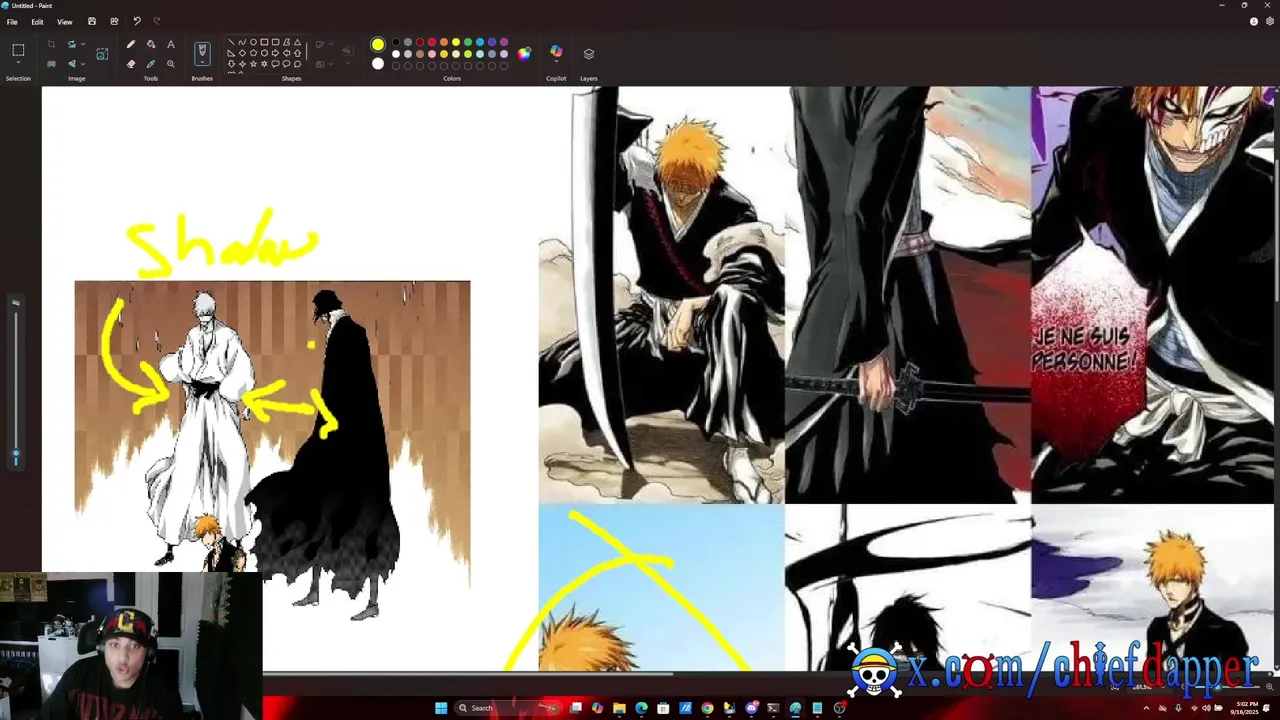Image resolution: width=1280 pixels, height=720 pixels.
Task: Pick the green color swatch
Action: 468,42
